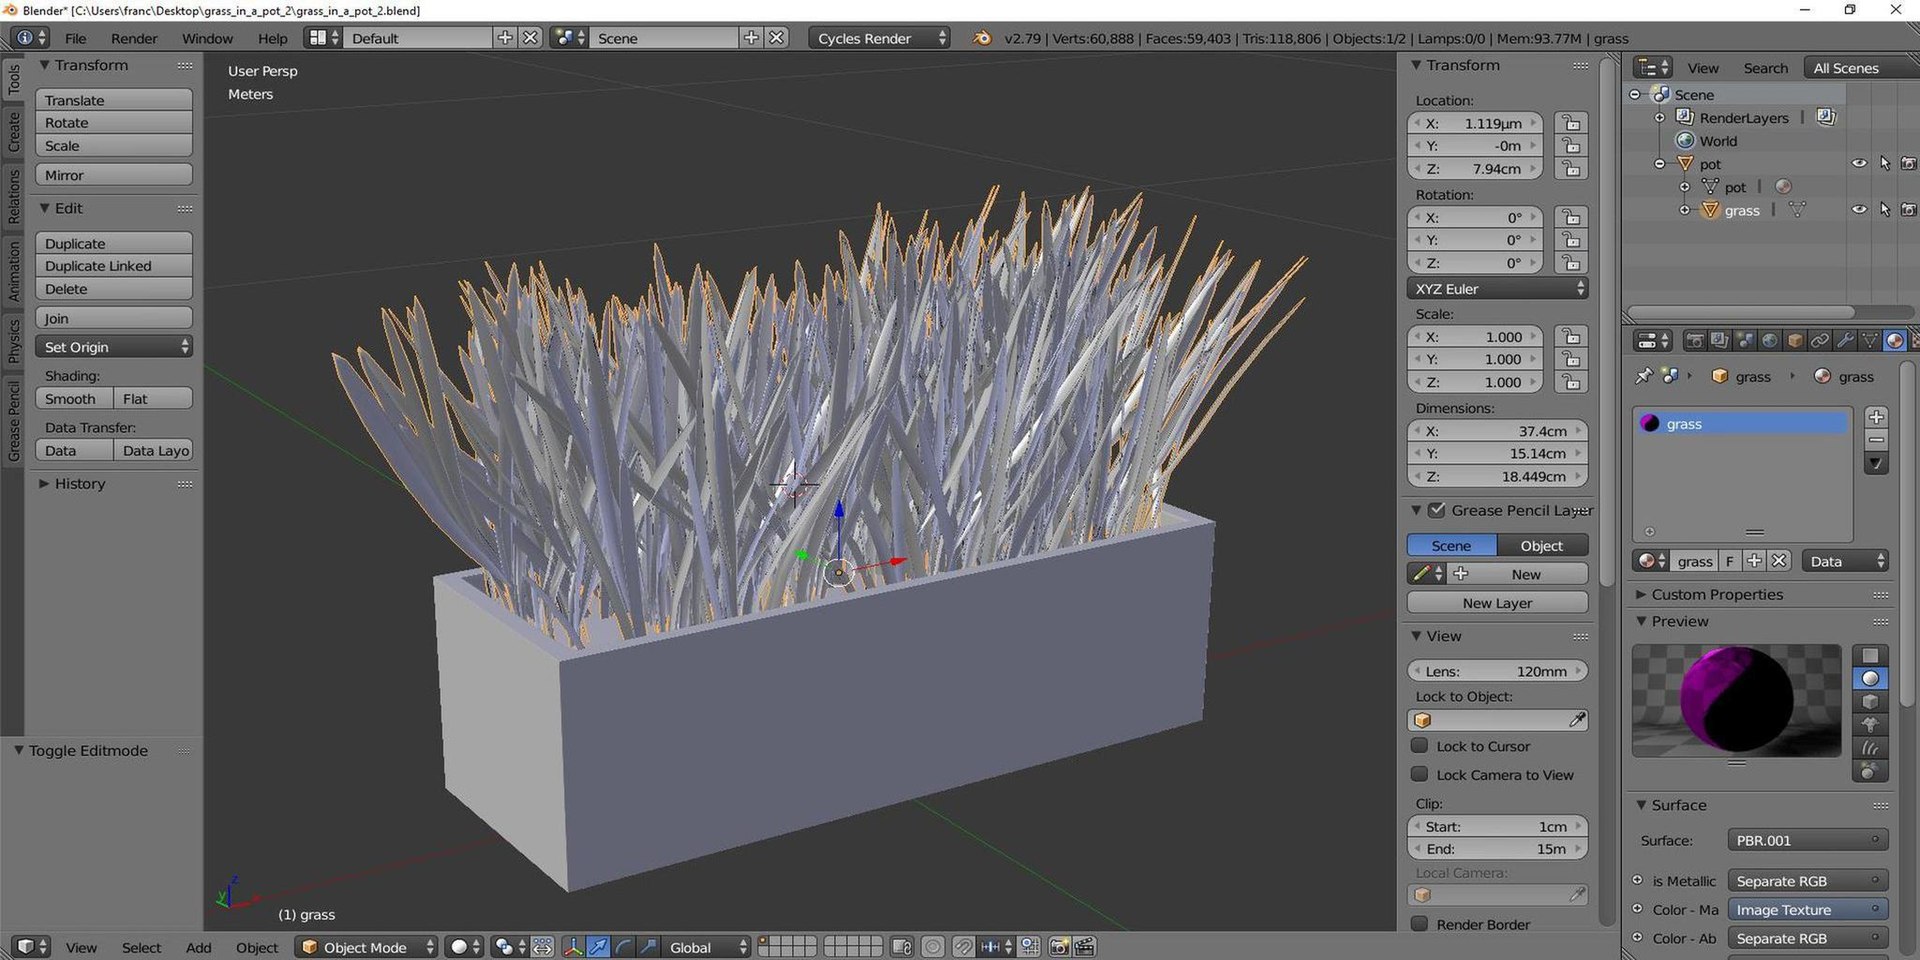This screenshot has width=1920, height=960.
Task: Expand the History panel
Action: click(79, 483)
